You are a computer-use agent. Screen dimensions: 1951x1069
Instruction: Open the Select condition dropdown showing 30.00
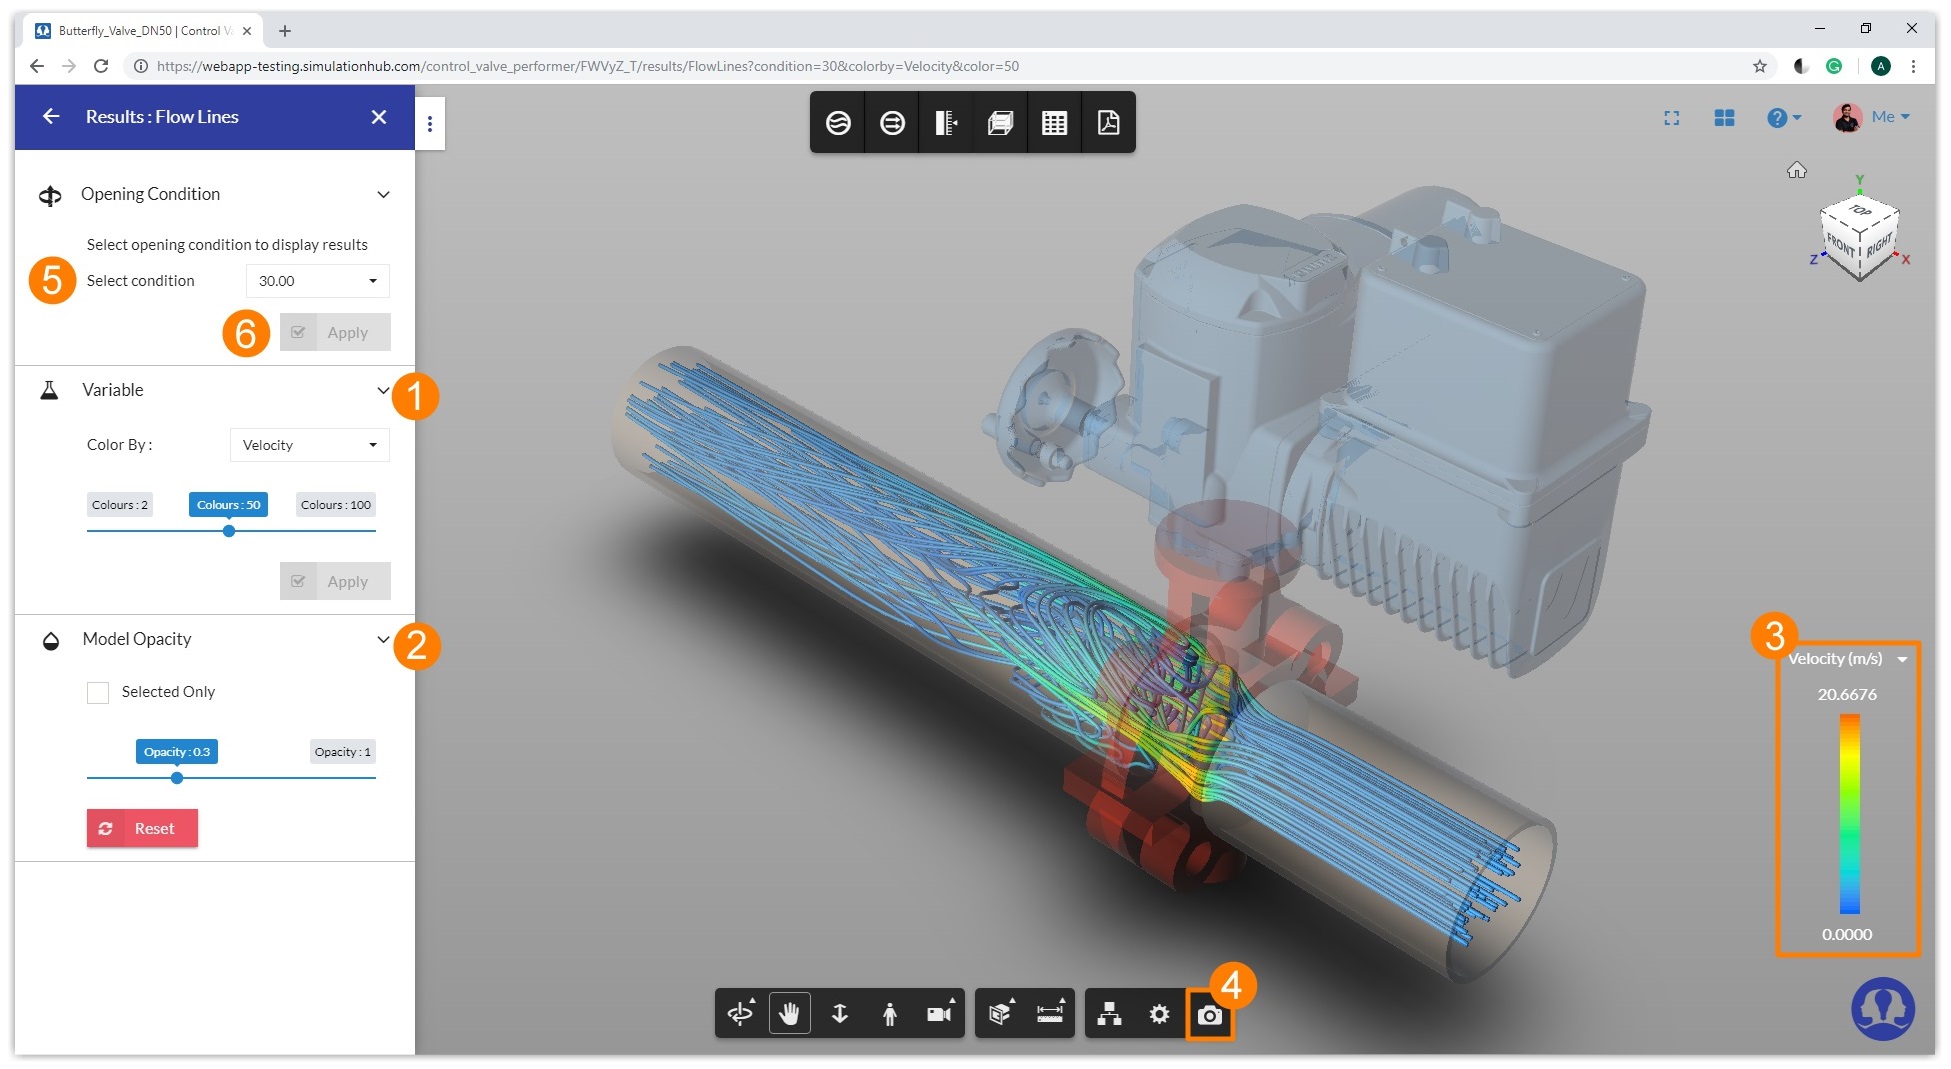317,281
